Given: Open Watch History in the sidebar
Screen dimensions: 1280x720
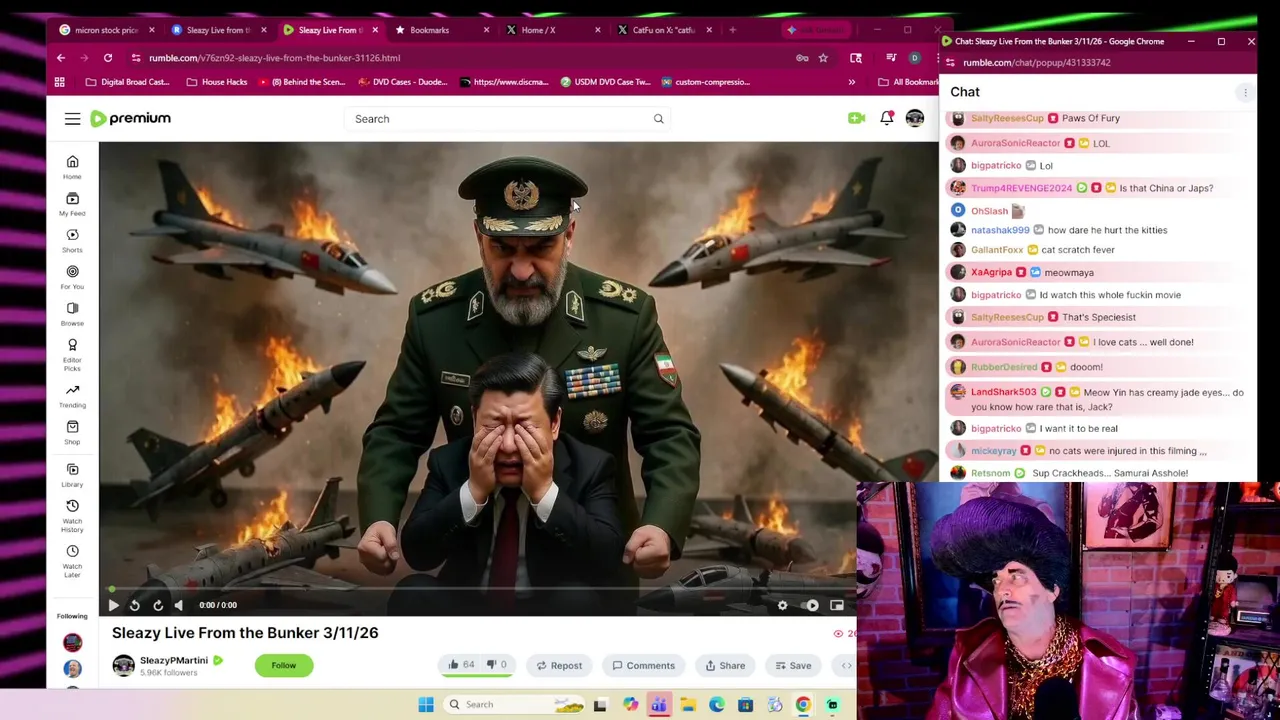Looking at the screenshot, I should click(x=72, y=516).
